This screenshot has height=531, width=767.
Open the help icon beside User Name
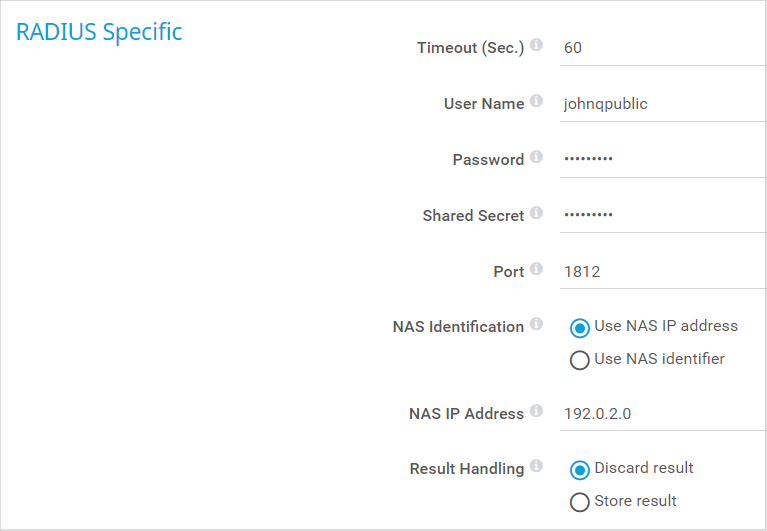point(536,101)
